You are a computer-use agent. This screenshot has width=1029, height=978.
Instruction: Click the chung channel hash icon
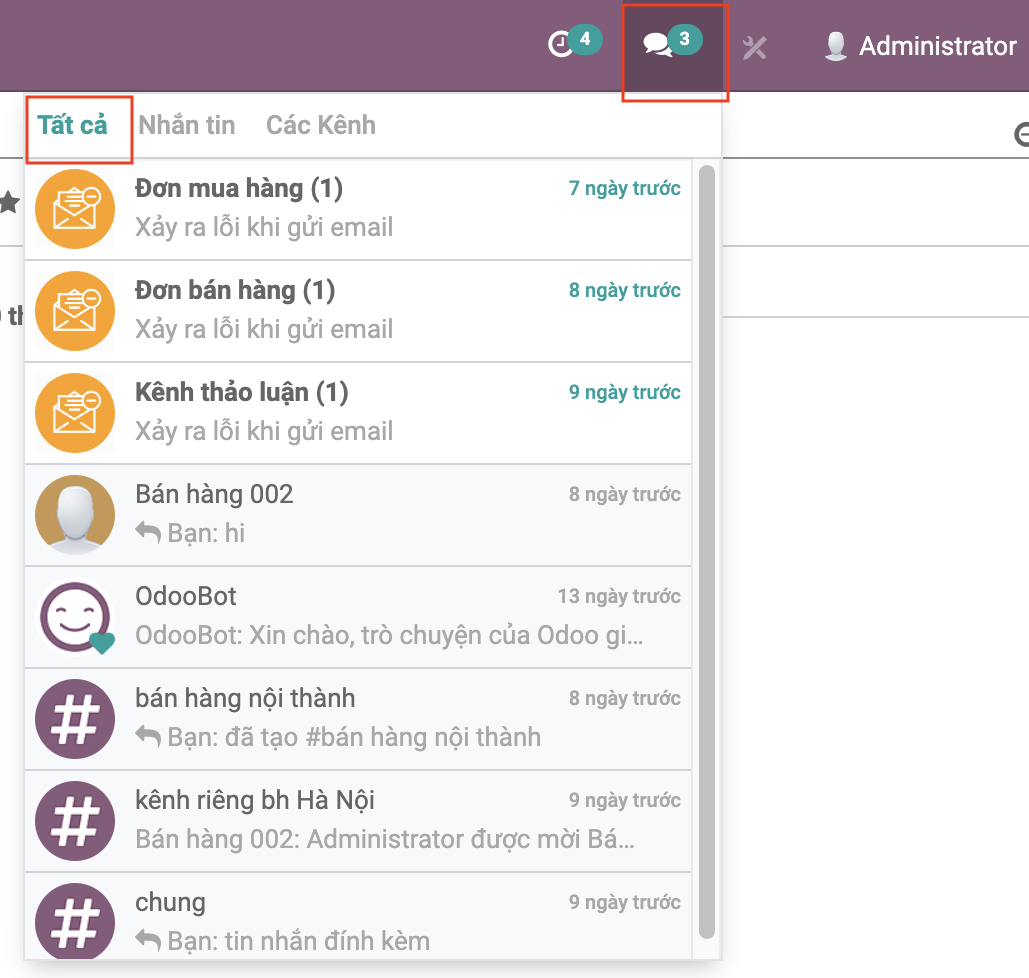(x=75, y=920)
